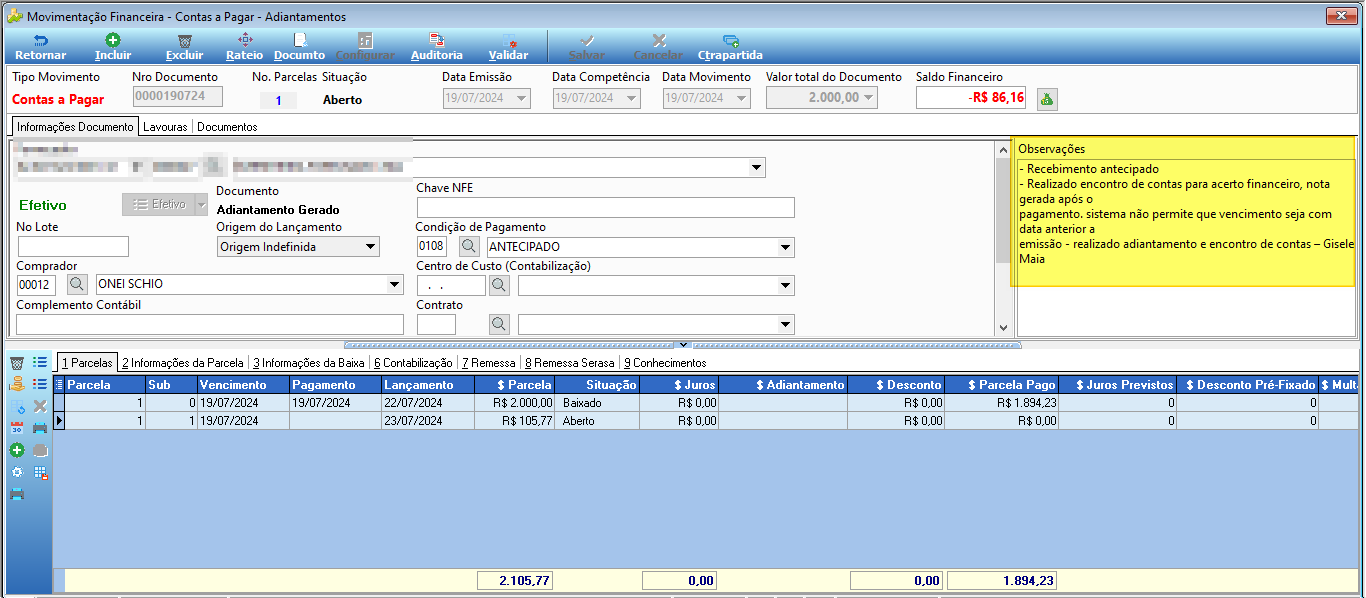This screenshot has width=1366, height=598.
Task: Switch to the Lavouras tab
Action: click(x=165, y=127)
